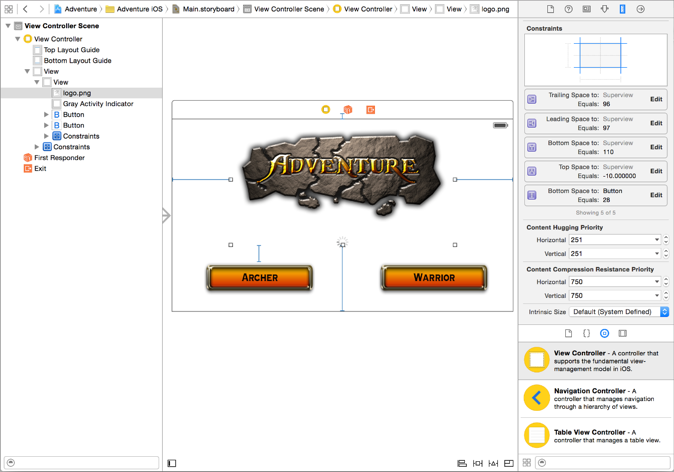Go forward in editor history
Viewport: 674px width, 472px height.
point(41,9)
